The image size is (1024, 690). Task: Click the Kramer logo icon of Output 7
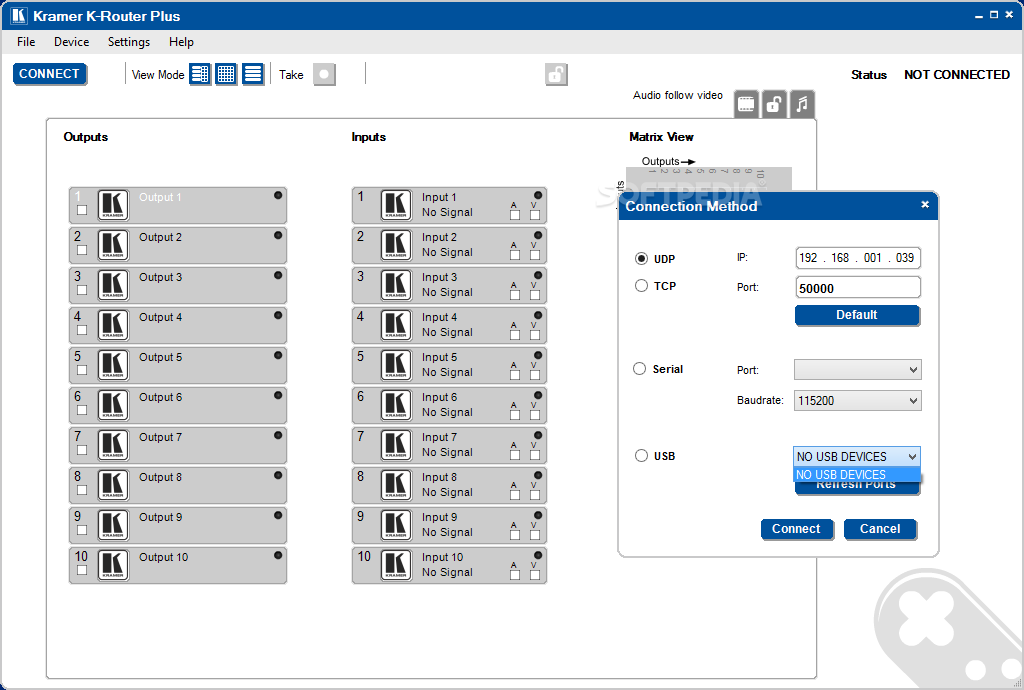[x=113, y=445]
